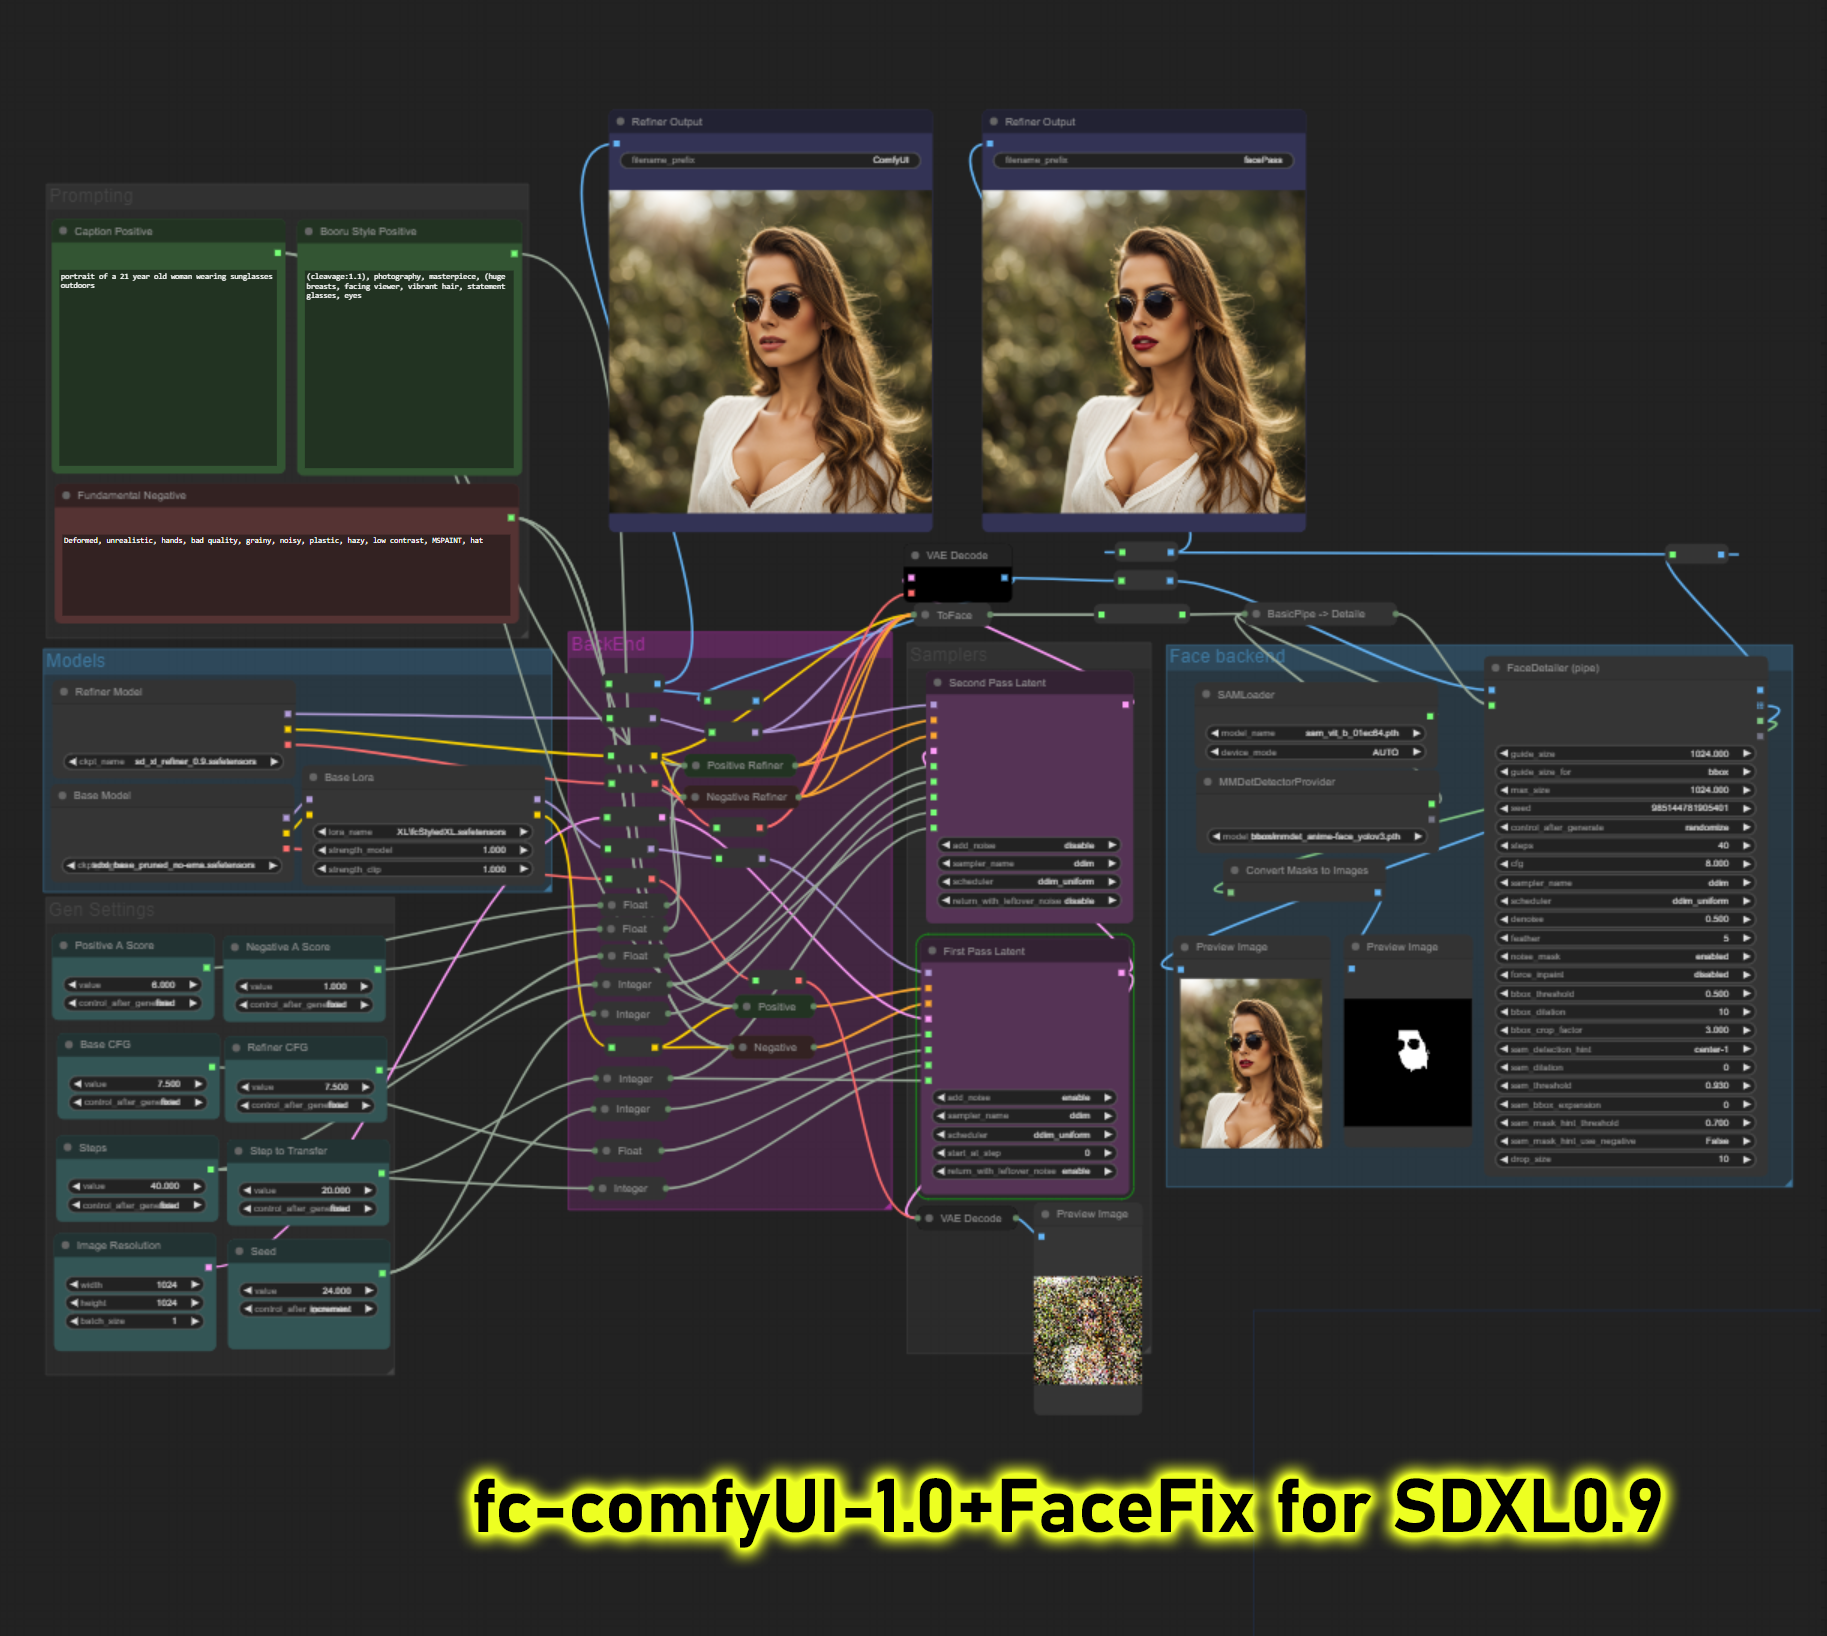Select the Face backend group title
This screenshot has width=1827, height=1636.
coord(1227,657)
